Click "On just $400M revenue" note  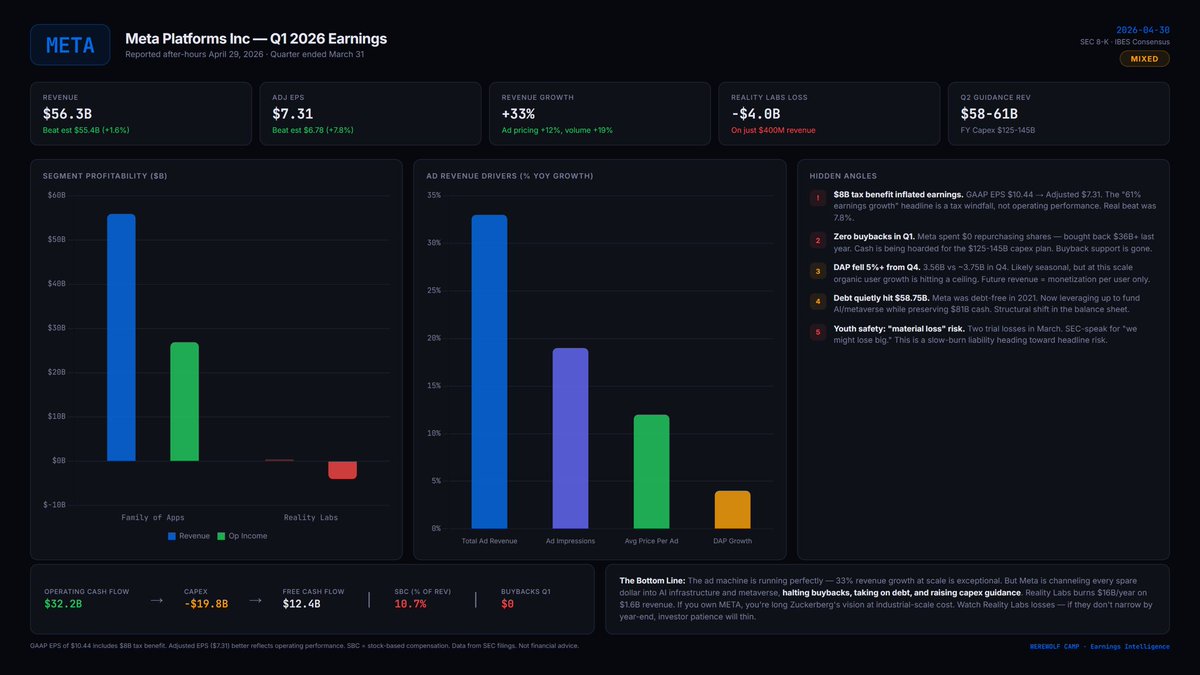coord(772,130)
